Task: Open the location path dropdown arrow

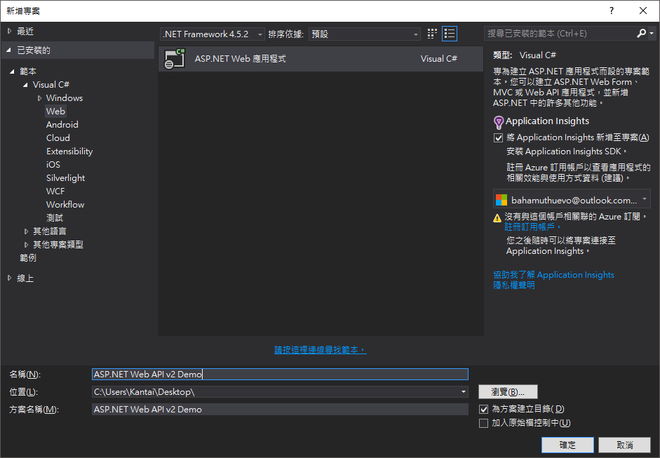Action: point(463,392)
